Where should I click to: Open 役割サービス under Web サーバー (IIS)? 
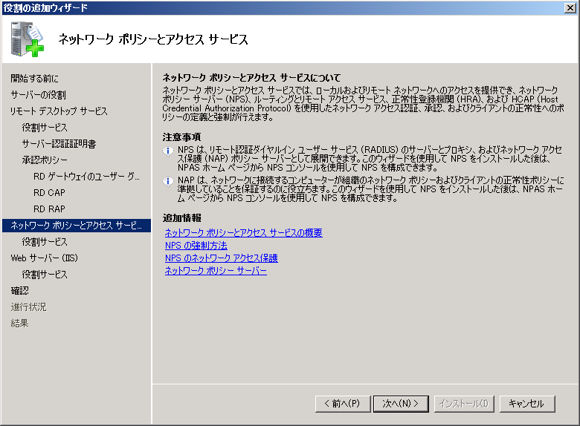(44, 274)
